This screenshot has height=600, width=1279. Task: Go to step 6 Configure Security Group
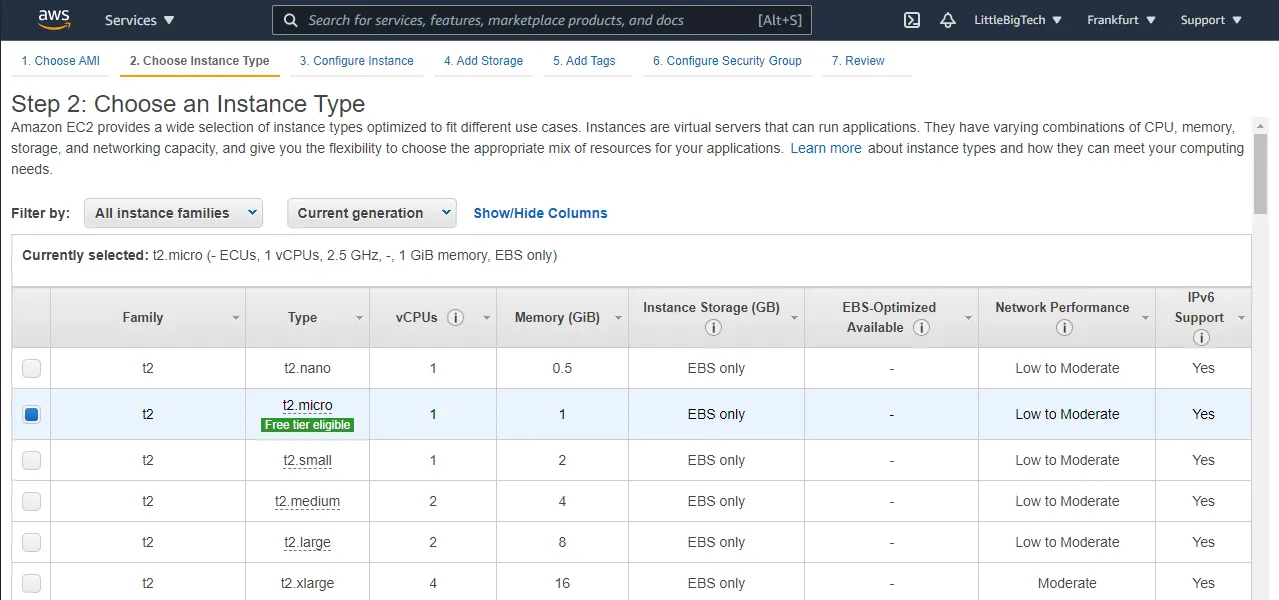pyautogui.click(x=727, y=61)
